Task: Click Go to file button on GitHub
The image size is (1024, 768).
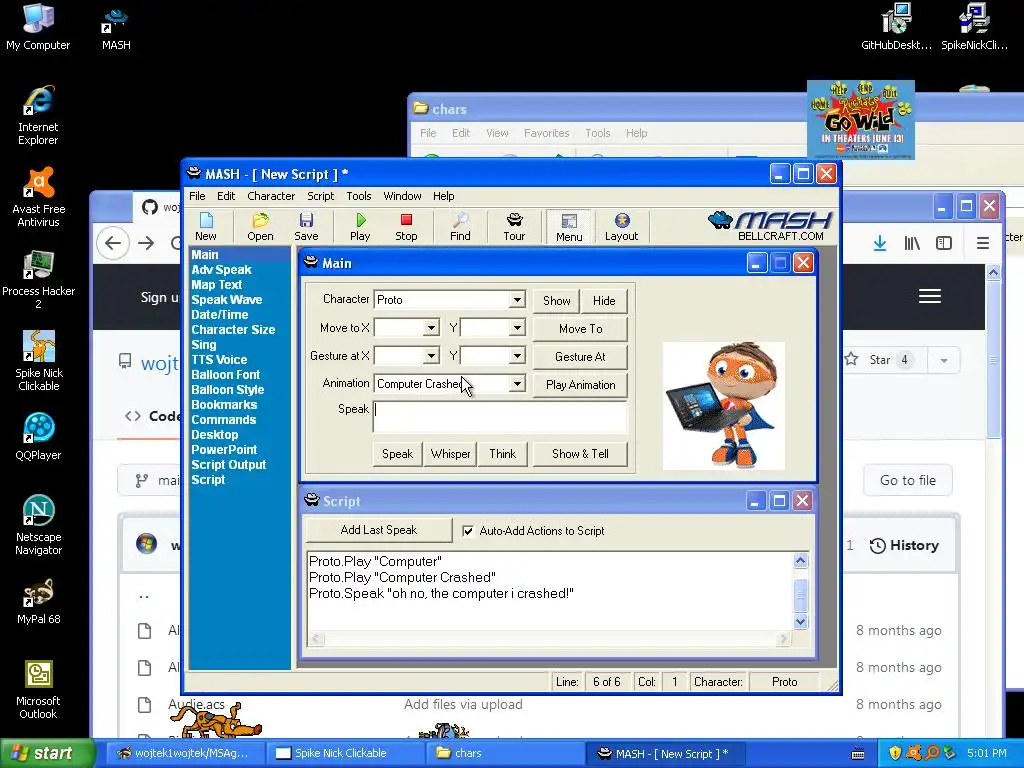Action: coord(908,481)
